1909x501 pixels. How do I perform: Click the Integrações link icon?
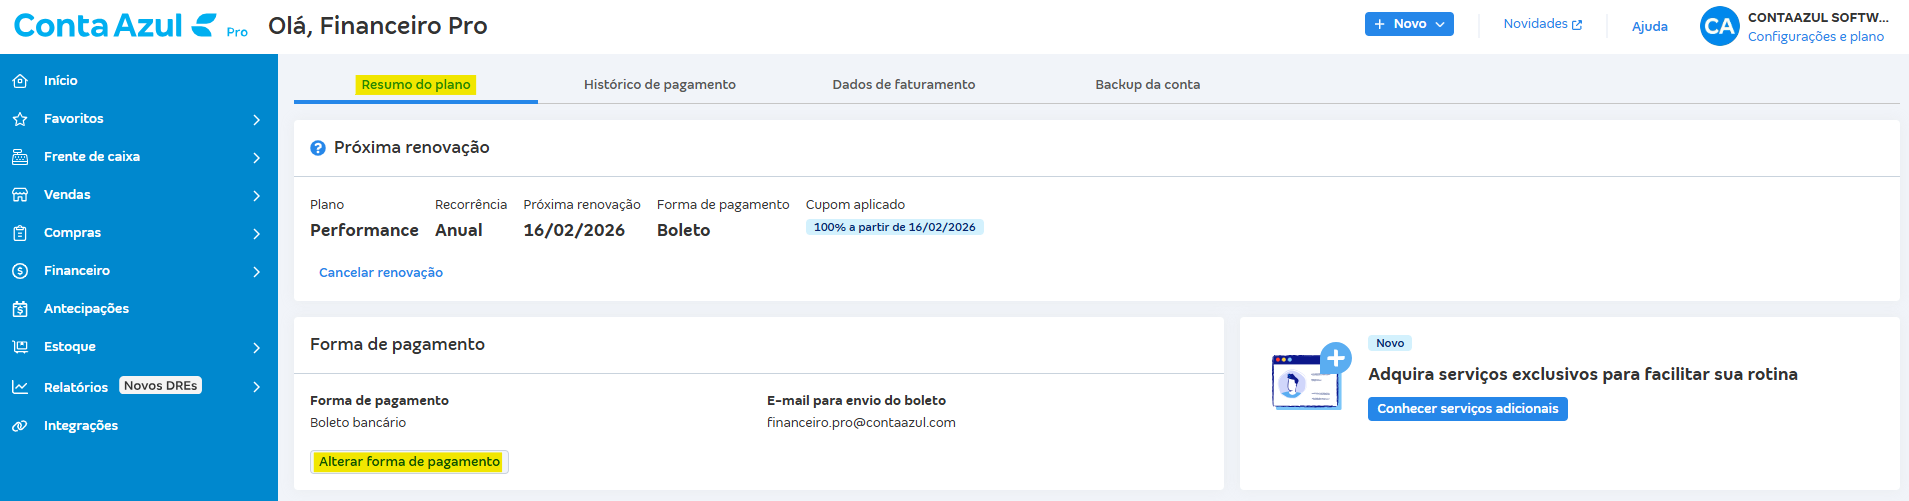(20, 426)
